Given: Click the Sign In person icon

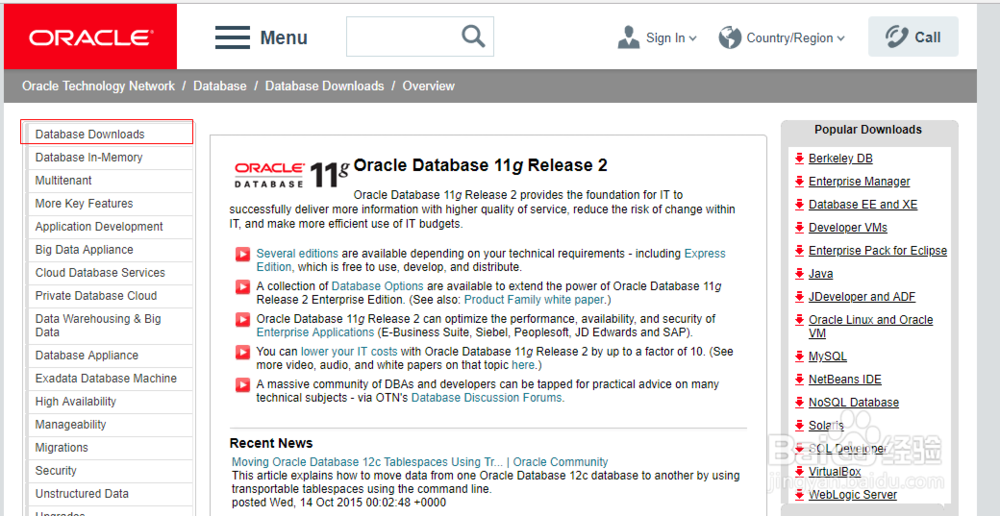Looking at the screenshot, I should 628,38.
